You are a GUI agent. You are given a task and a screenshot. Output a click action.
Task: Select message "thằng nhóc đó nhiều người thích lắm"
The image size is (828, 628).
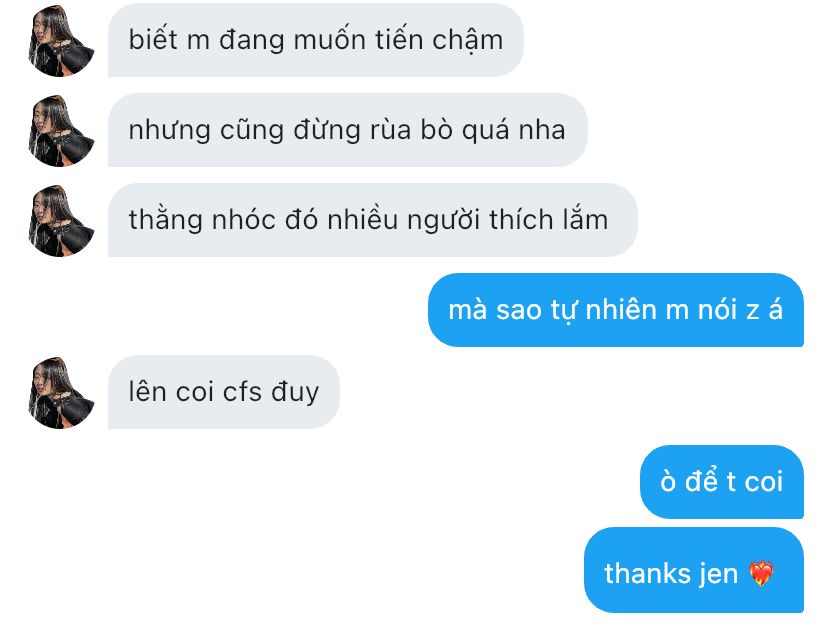pyautogui.click(x=373, y=220)
